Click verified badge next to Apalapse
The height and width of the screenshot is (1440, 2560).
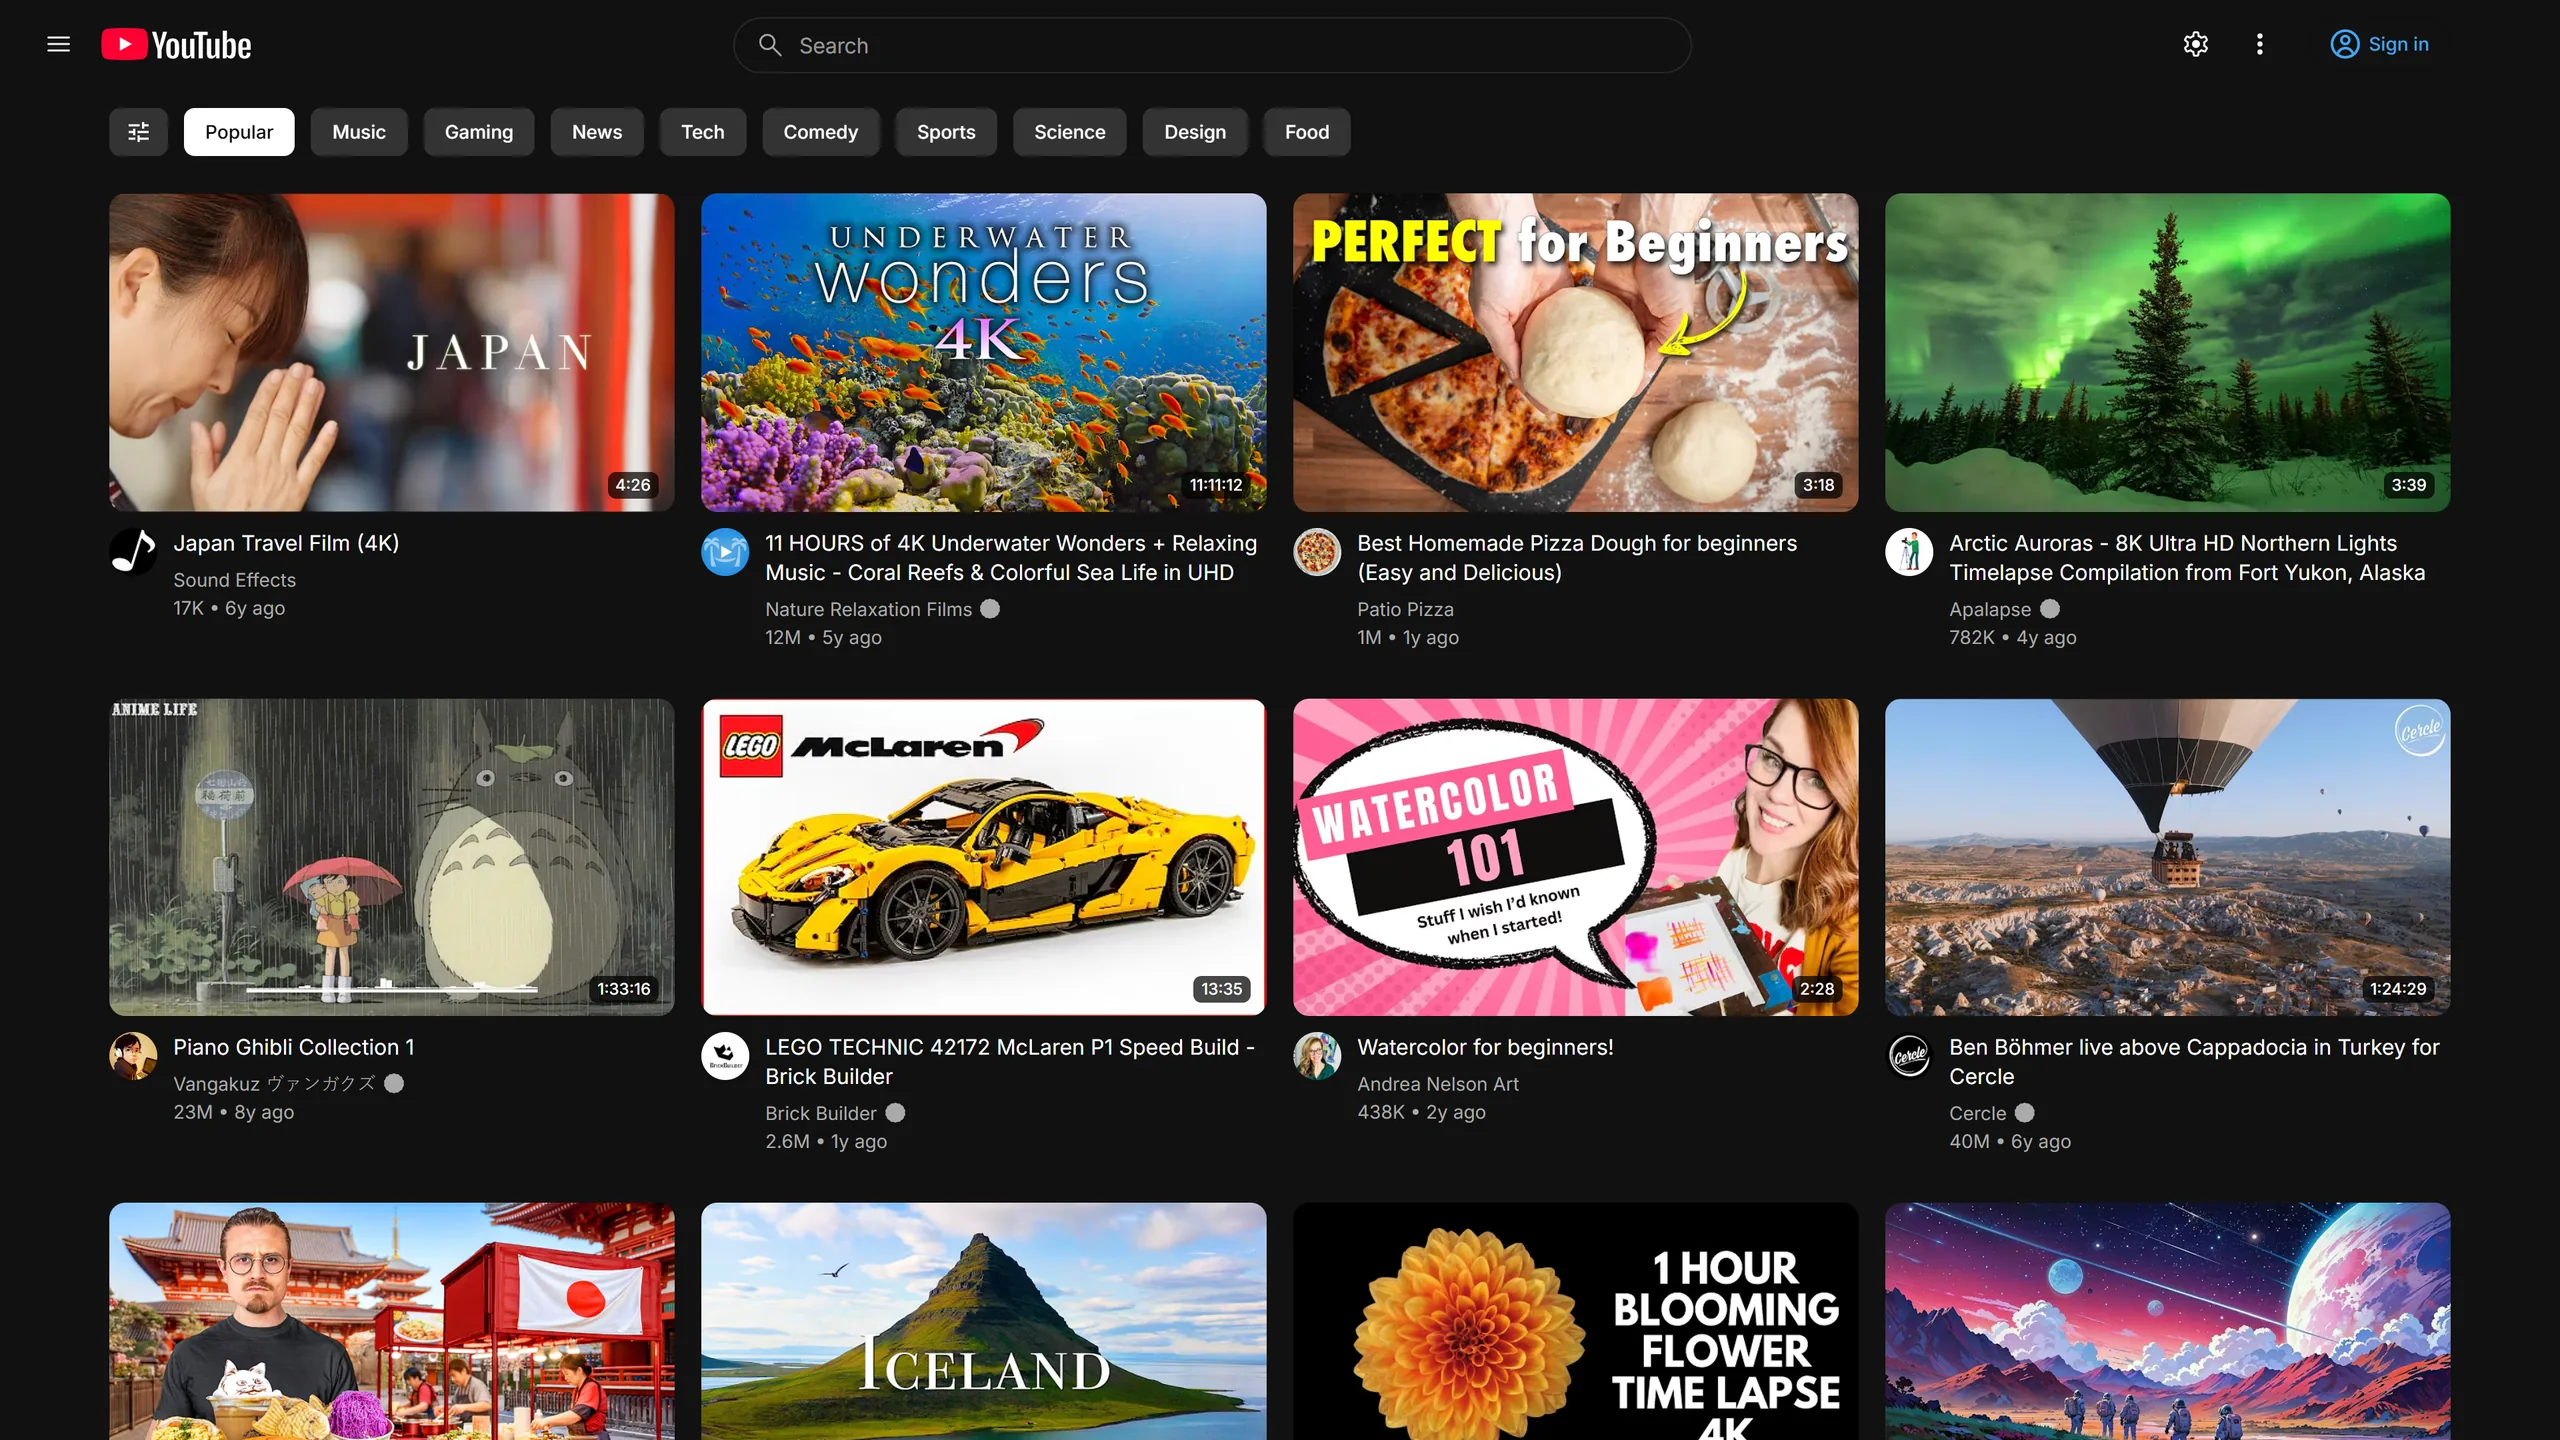[x=2050, y=609]
